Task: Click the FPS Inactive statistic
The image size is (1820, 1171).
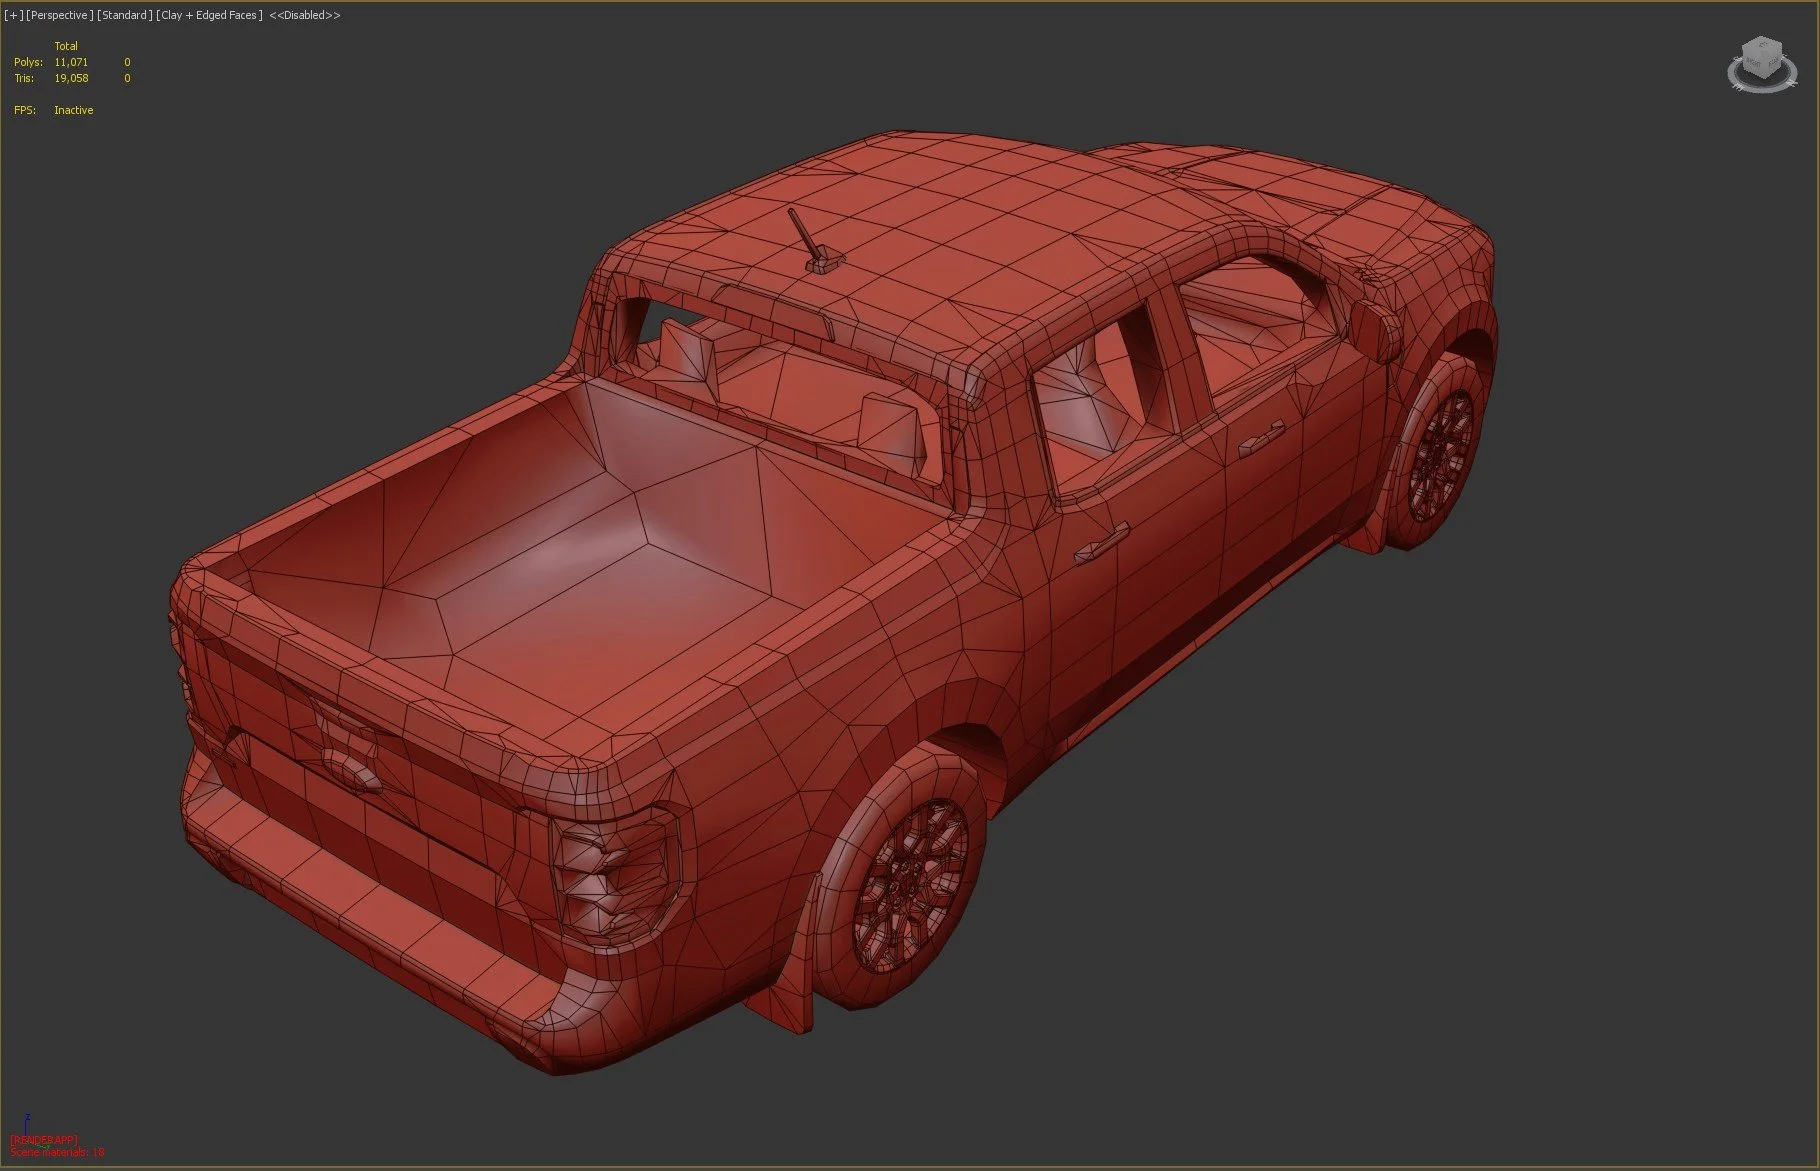Action: tap(54, 110)
